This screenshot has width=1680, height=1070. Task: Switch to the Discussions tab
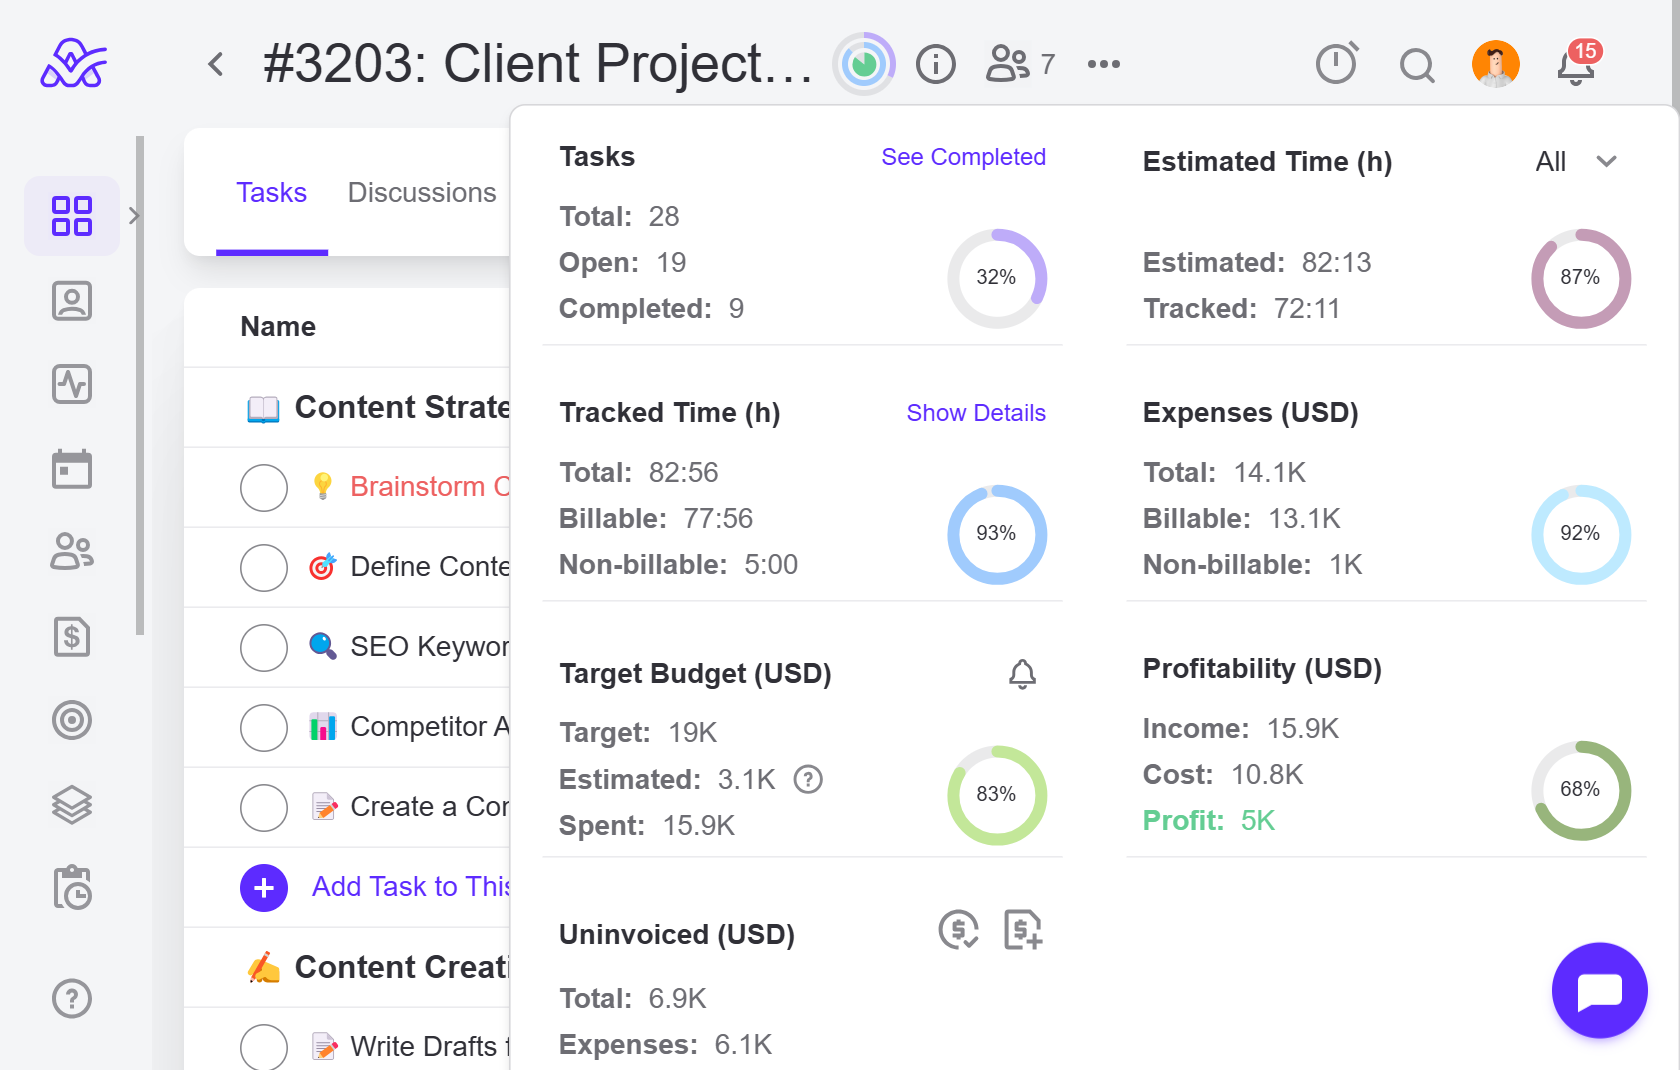pyautogui.click(x=421, y=193)
